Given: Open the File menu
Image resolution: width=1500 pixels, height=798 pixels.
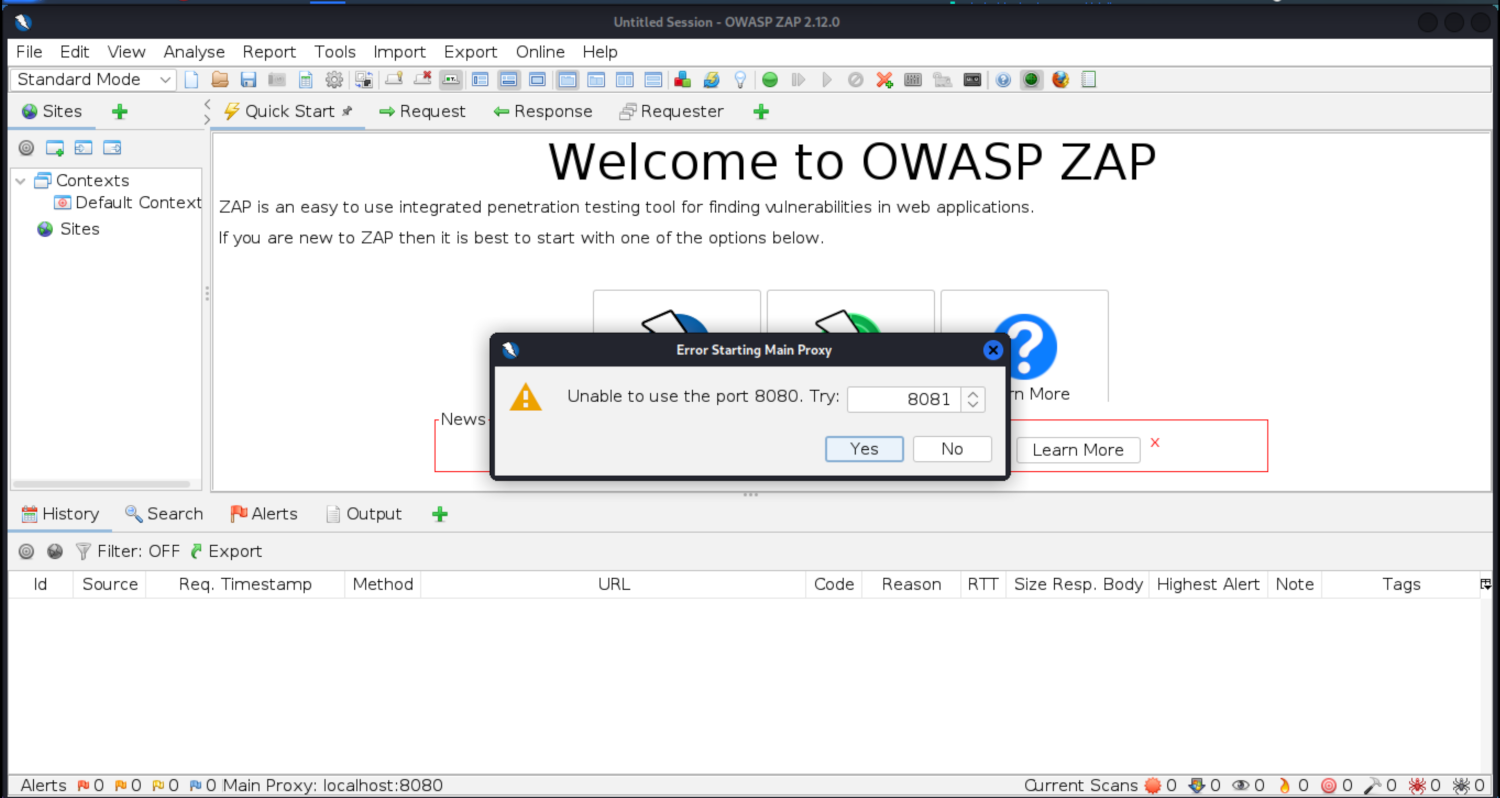Looking at the screenshot, I should (x=29, y=52).
